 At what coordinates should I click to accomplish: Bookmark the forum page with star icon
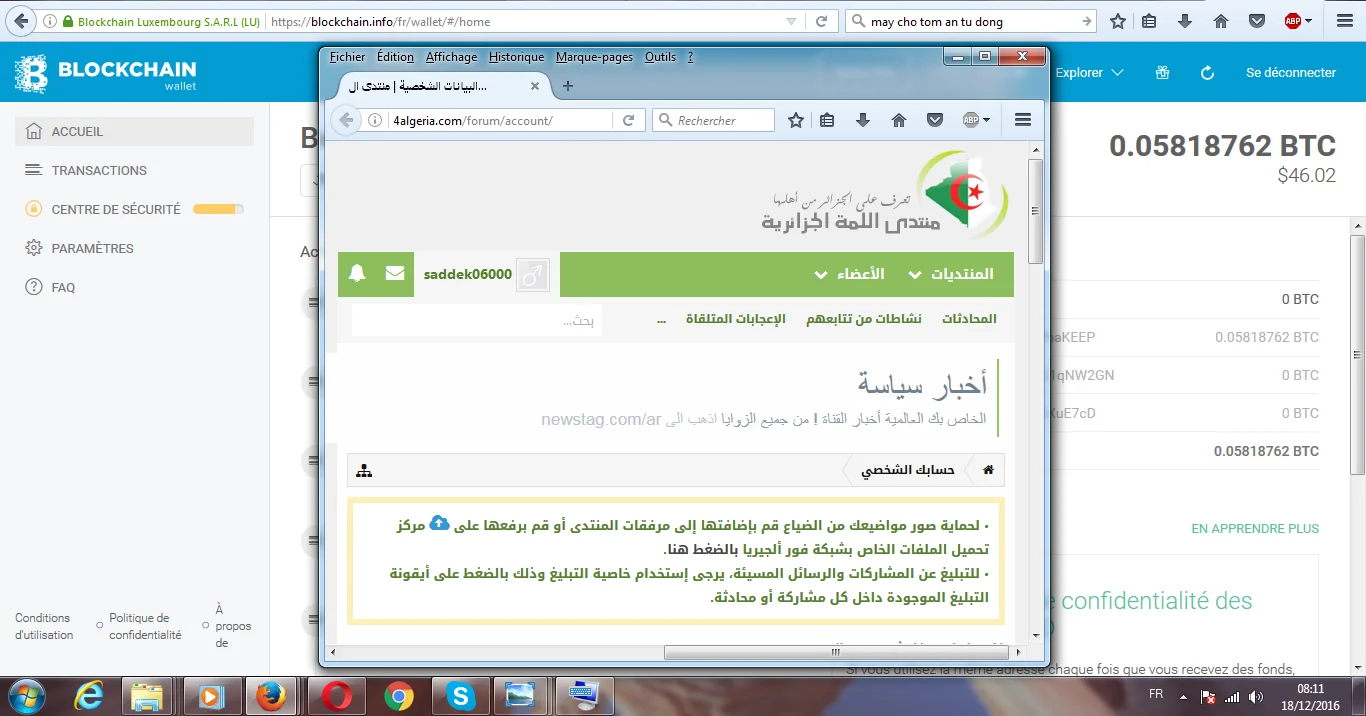796,120
